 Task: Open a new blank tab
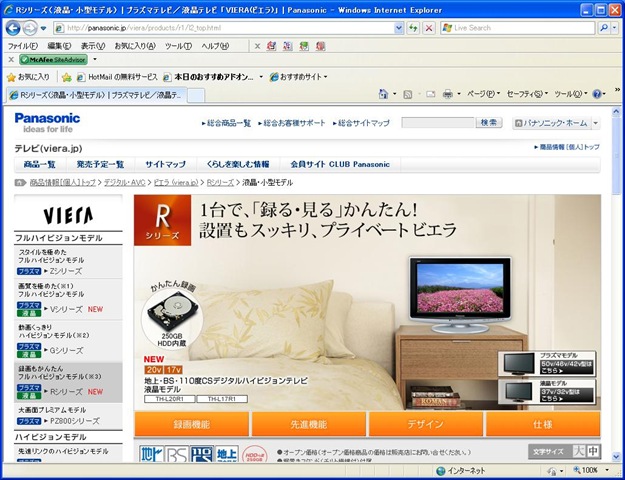coord(196,95)
